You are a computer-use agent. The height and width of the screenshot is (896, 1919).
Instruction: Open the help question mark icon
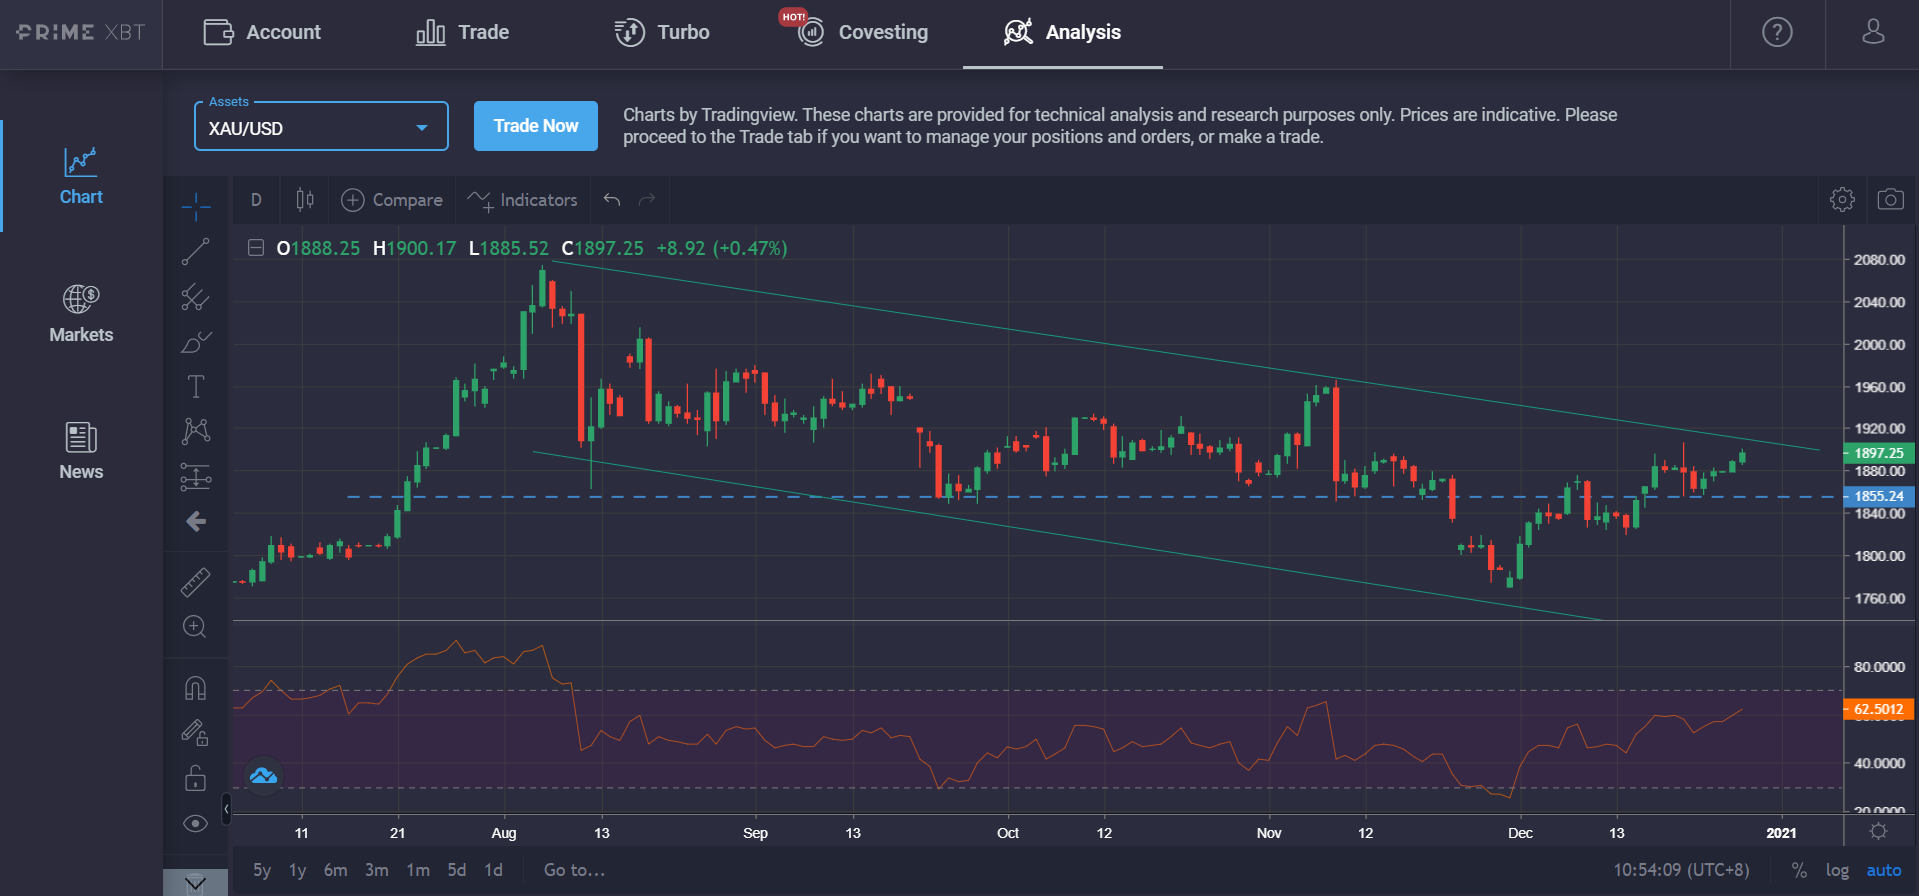point(1777,33)
